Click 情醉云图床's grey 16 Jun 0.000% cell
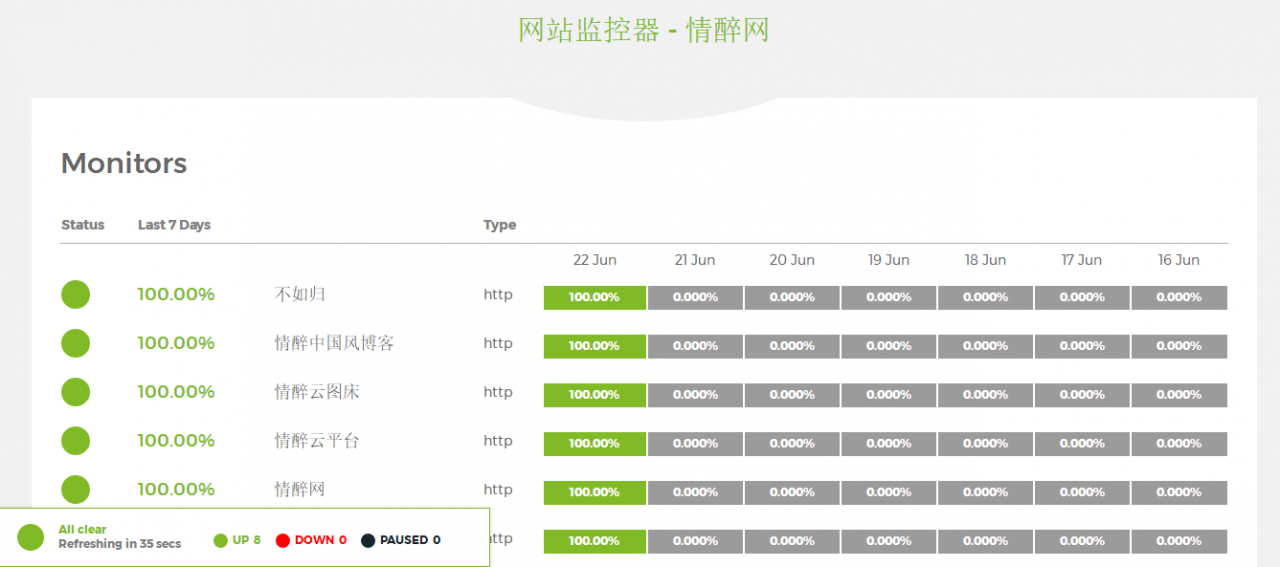This screenshot has width=1280, height=567. pos(1179,395)
